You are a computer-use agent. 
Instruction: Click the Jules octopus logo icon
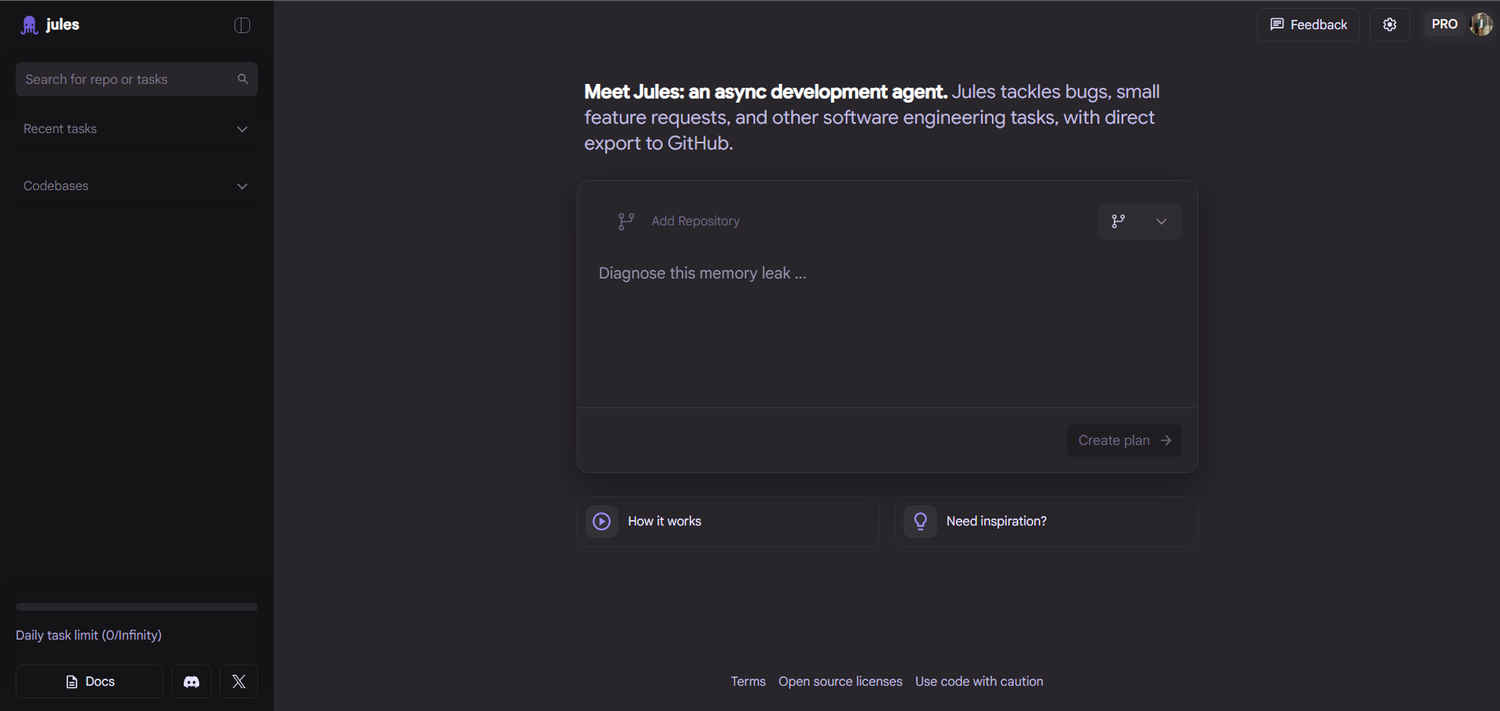point(30,25)
